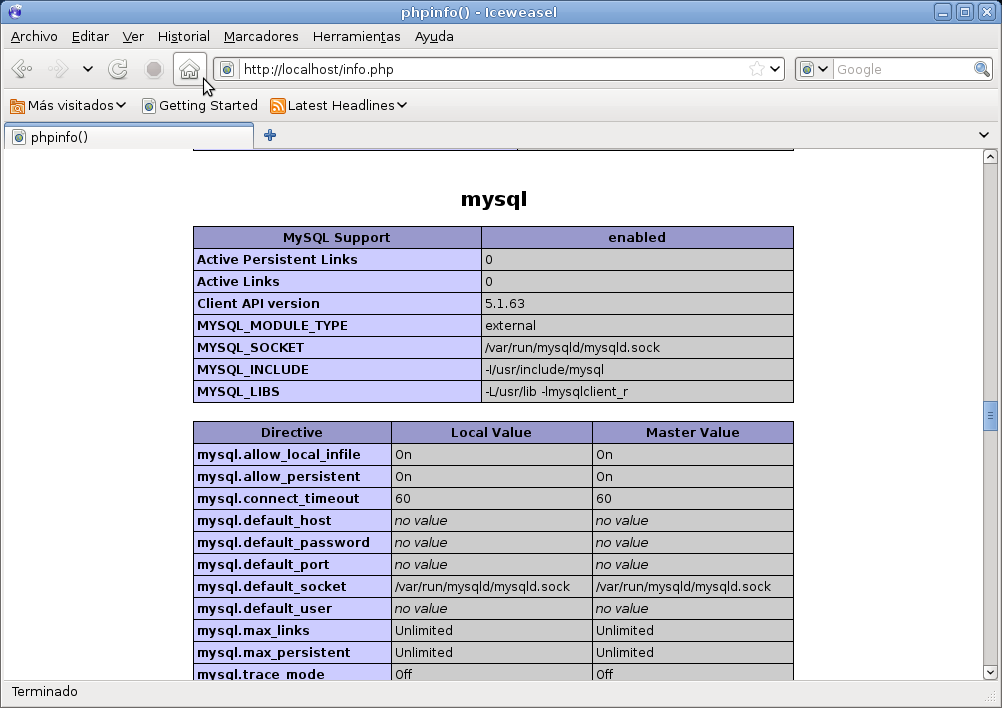Viewport: 1002px width, 708px height.
Task: Open the home page with the Home icon
Action: click(x=188, y=69)
